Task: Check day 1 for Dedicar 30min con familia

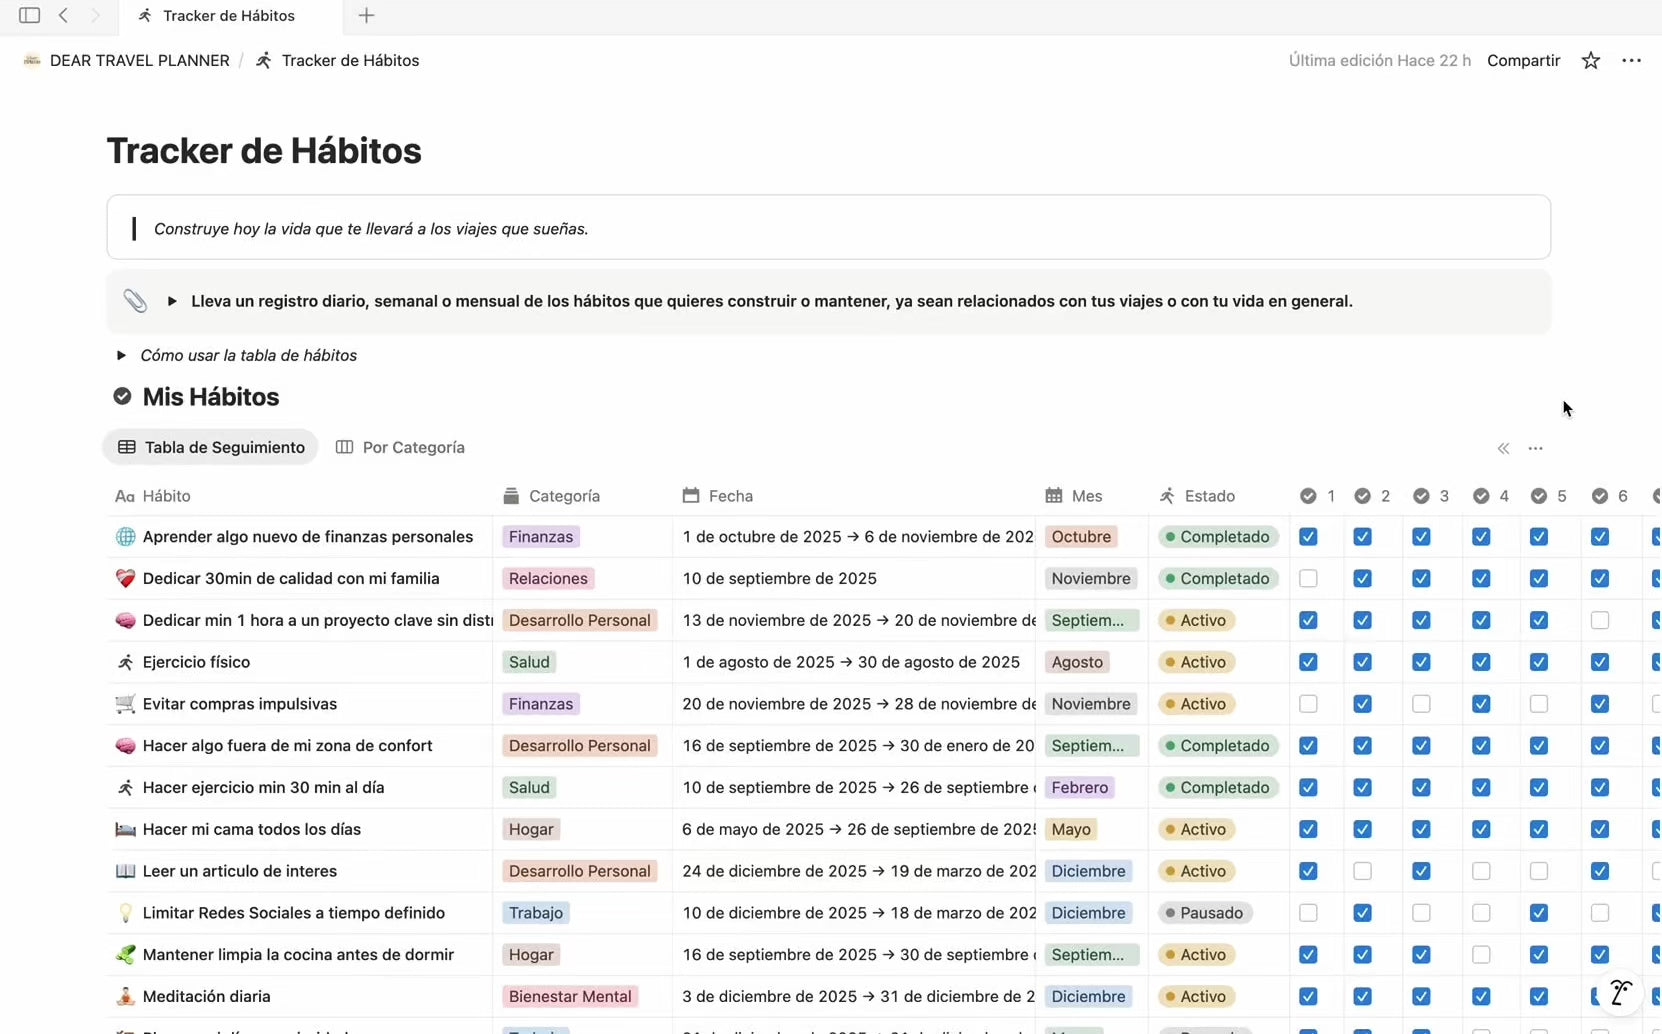Action: (x=1308, y=579)
